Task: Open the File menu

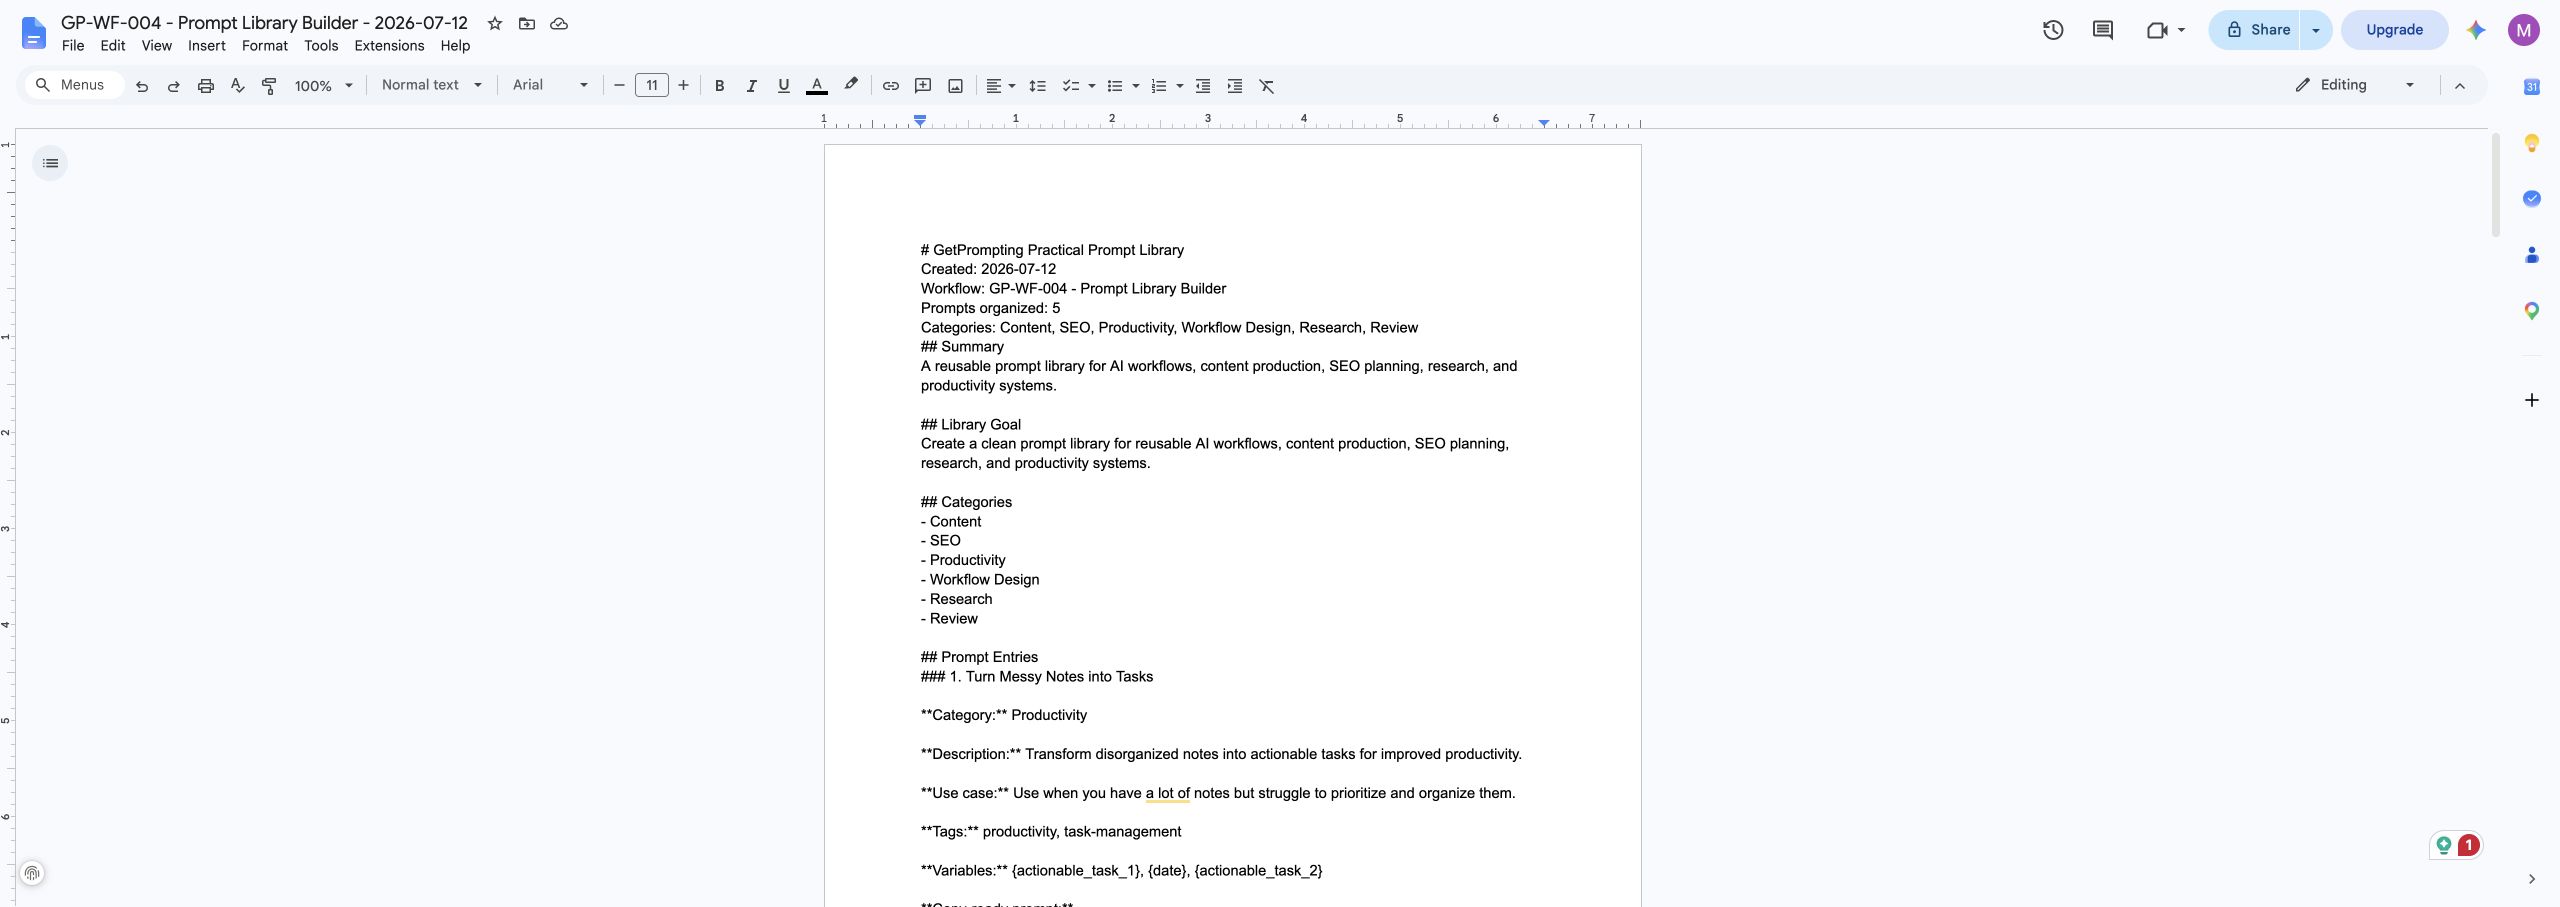Action: pos(73,46)
